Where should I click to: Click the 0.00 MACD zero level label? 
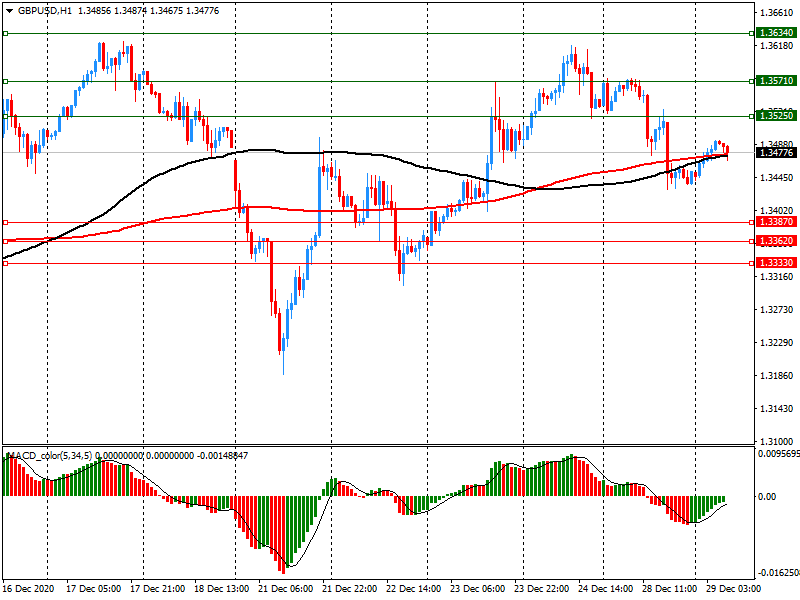pos(767,496)
